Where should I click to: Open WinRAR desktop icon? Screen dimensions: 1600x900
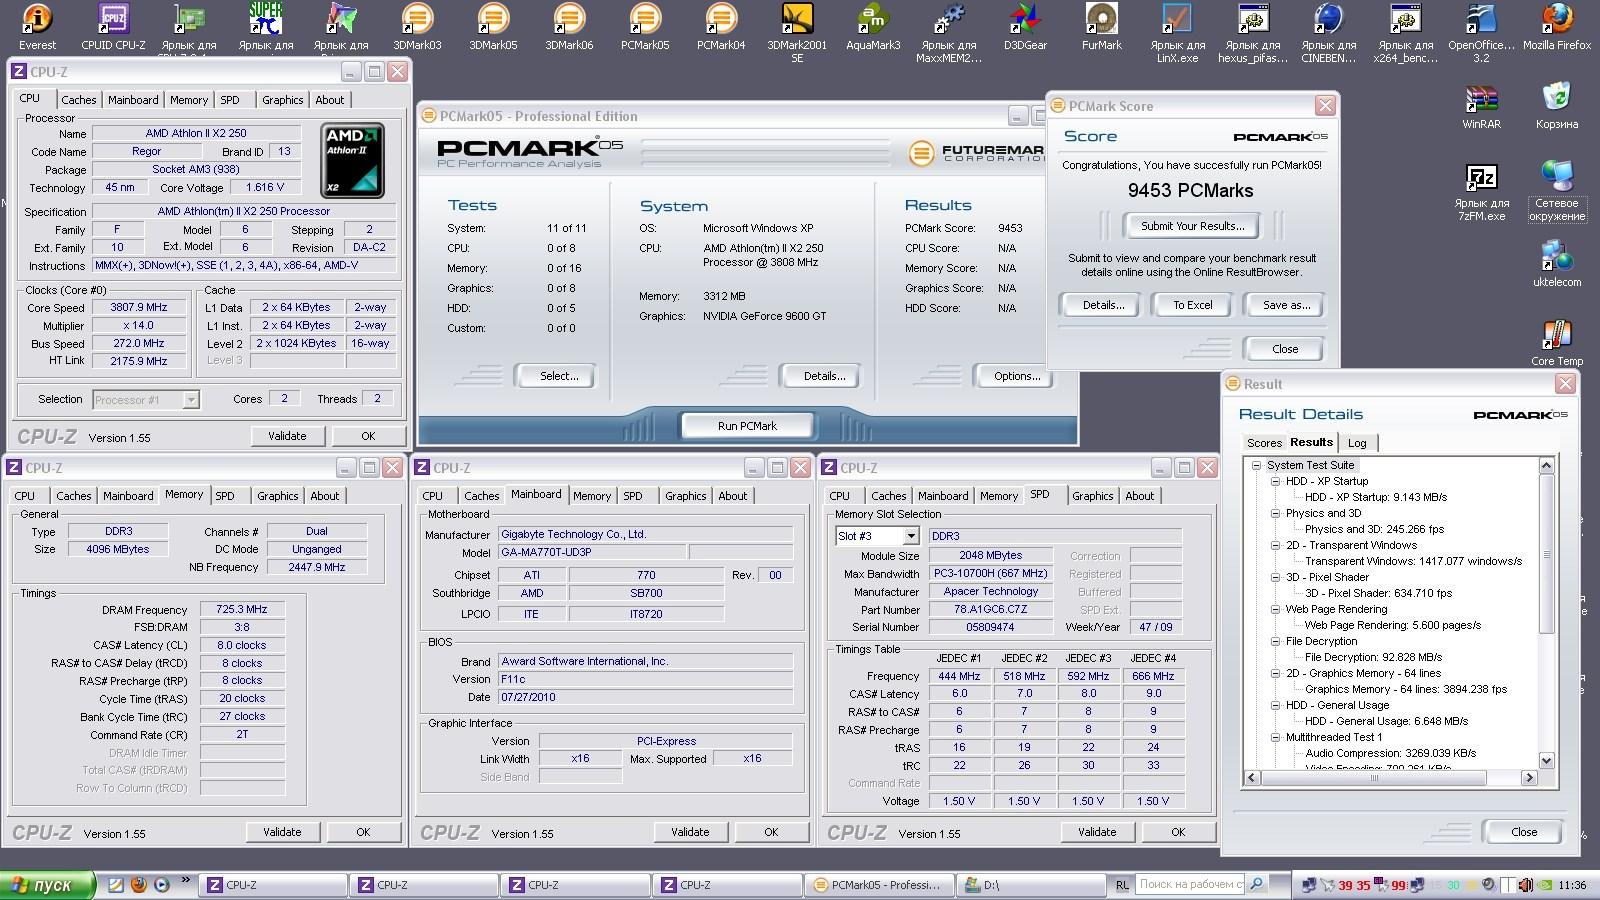pos(1481,108)
